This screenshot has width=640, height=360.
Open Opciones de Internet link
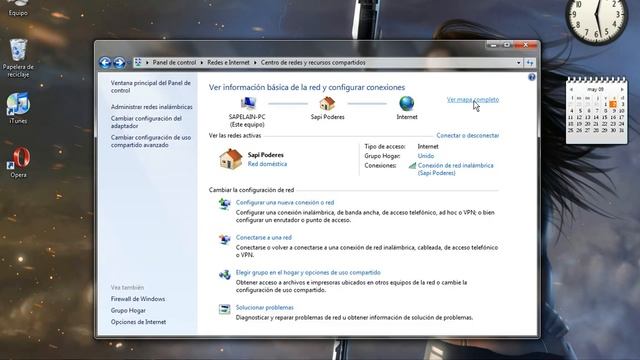138,322
